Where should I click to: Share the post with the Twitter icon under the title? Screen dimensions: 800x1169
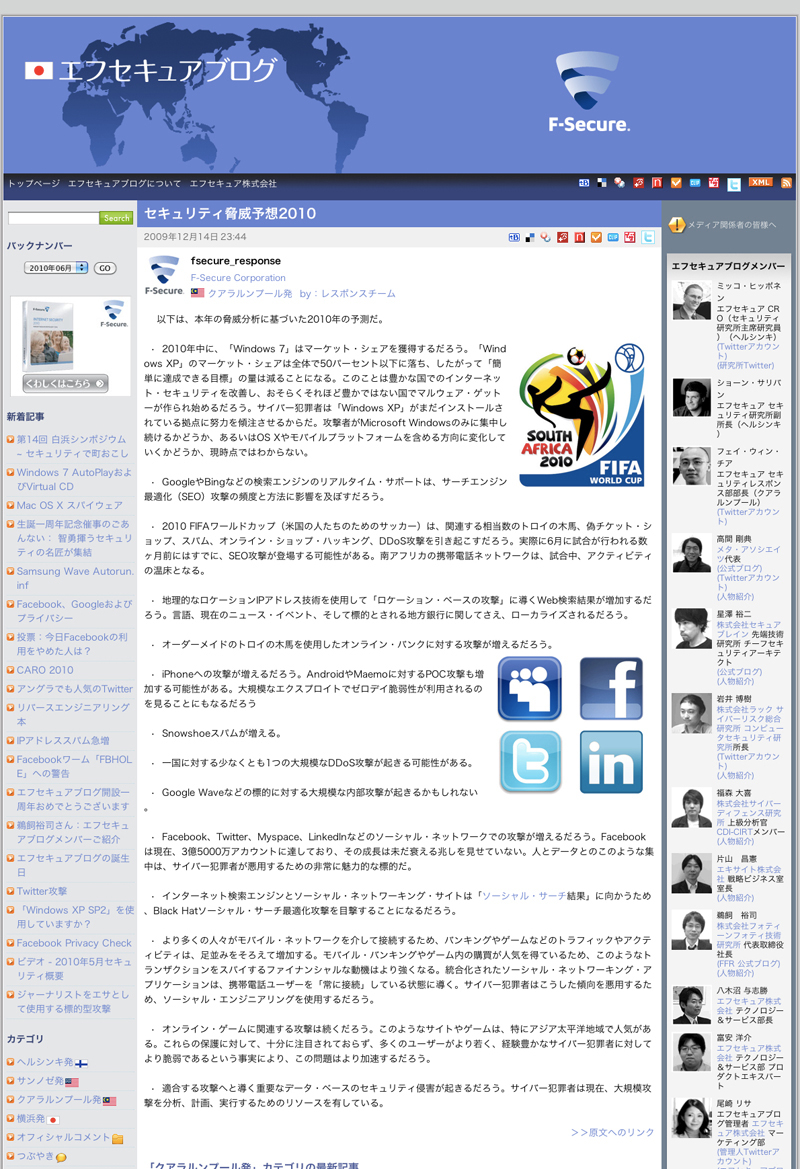[648, 237]
